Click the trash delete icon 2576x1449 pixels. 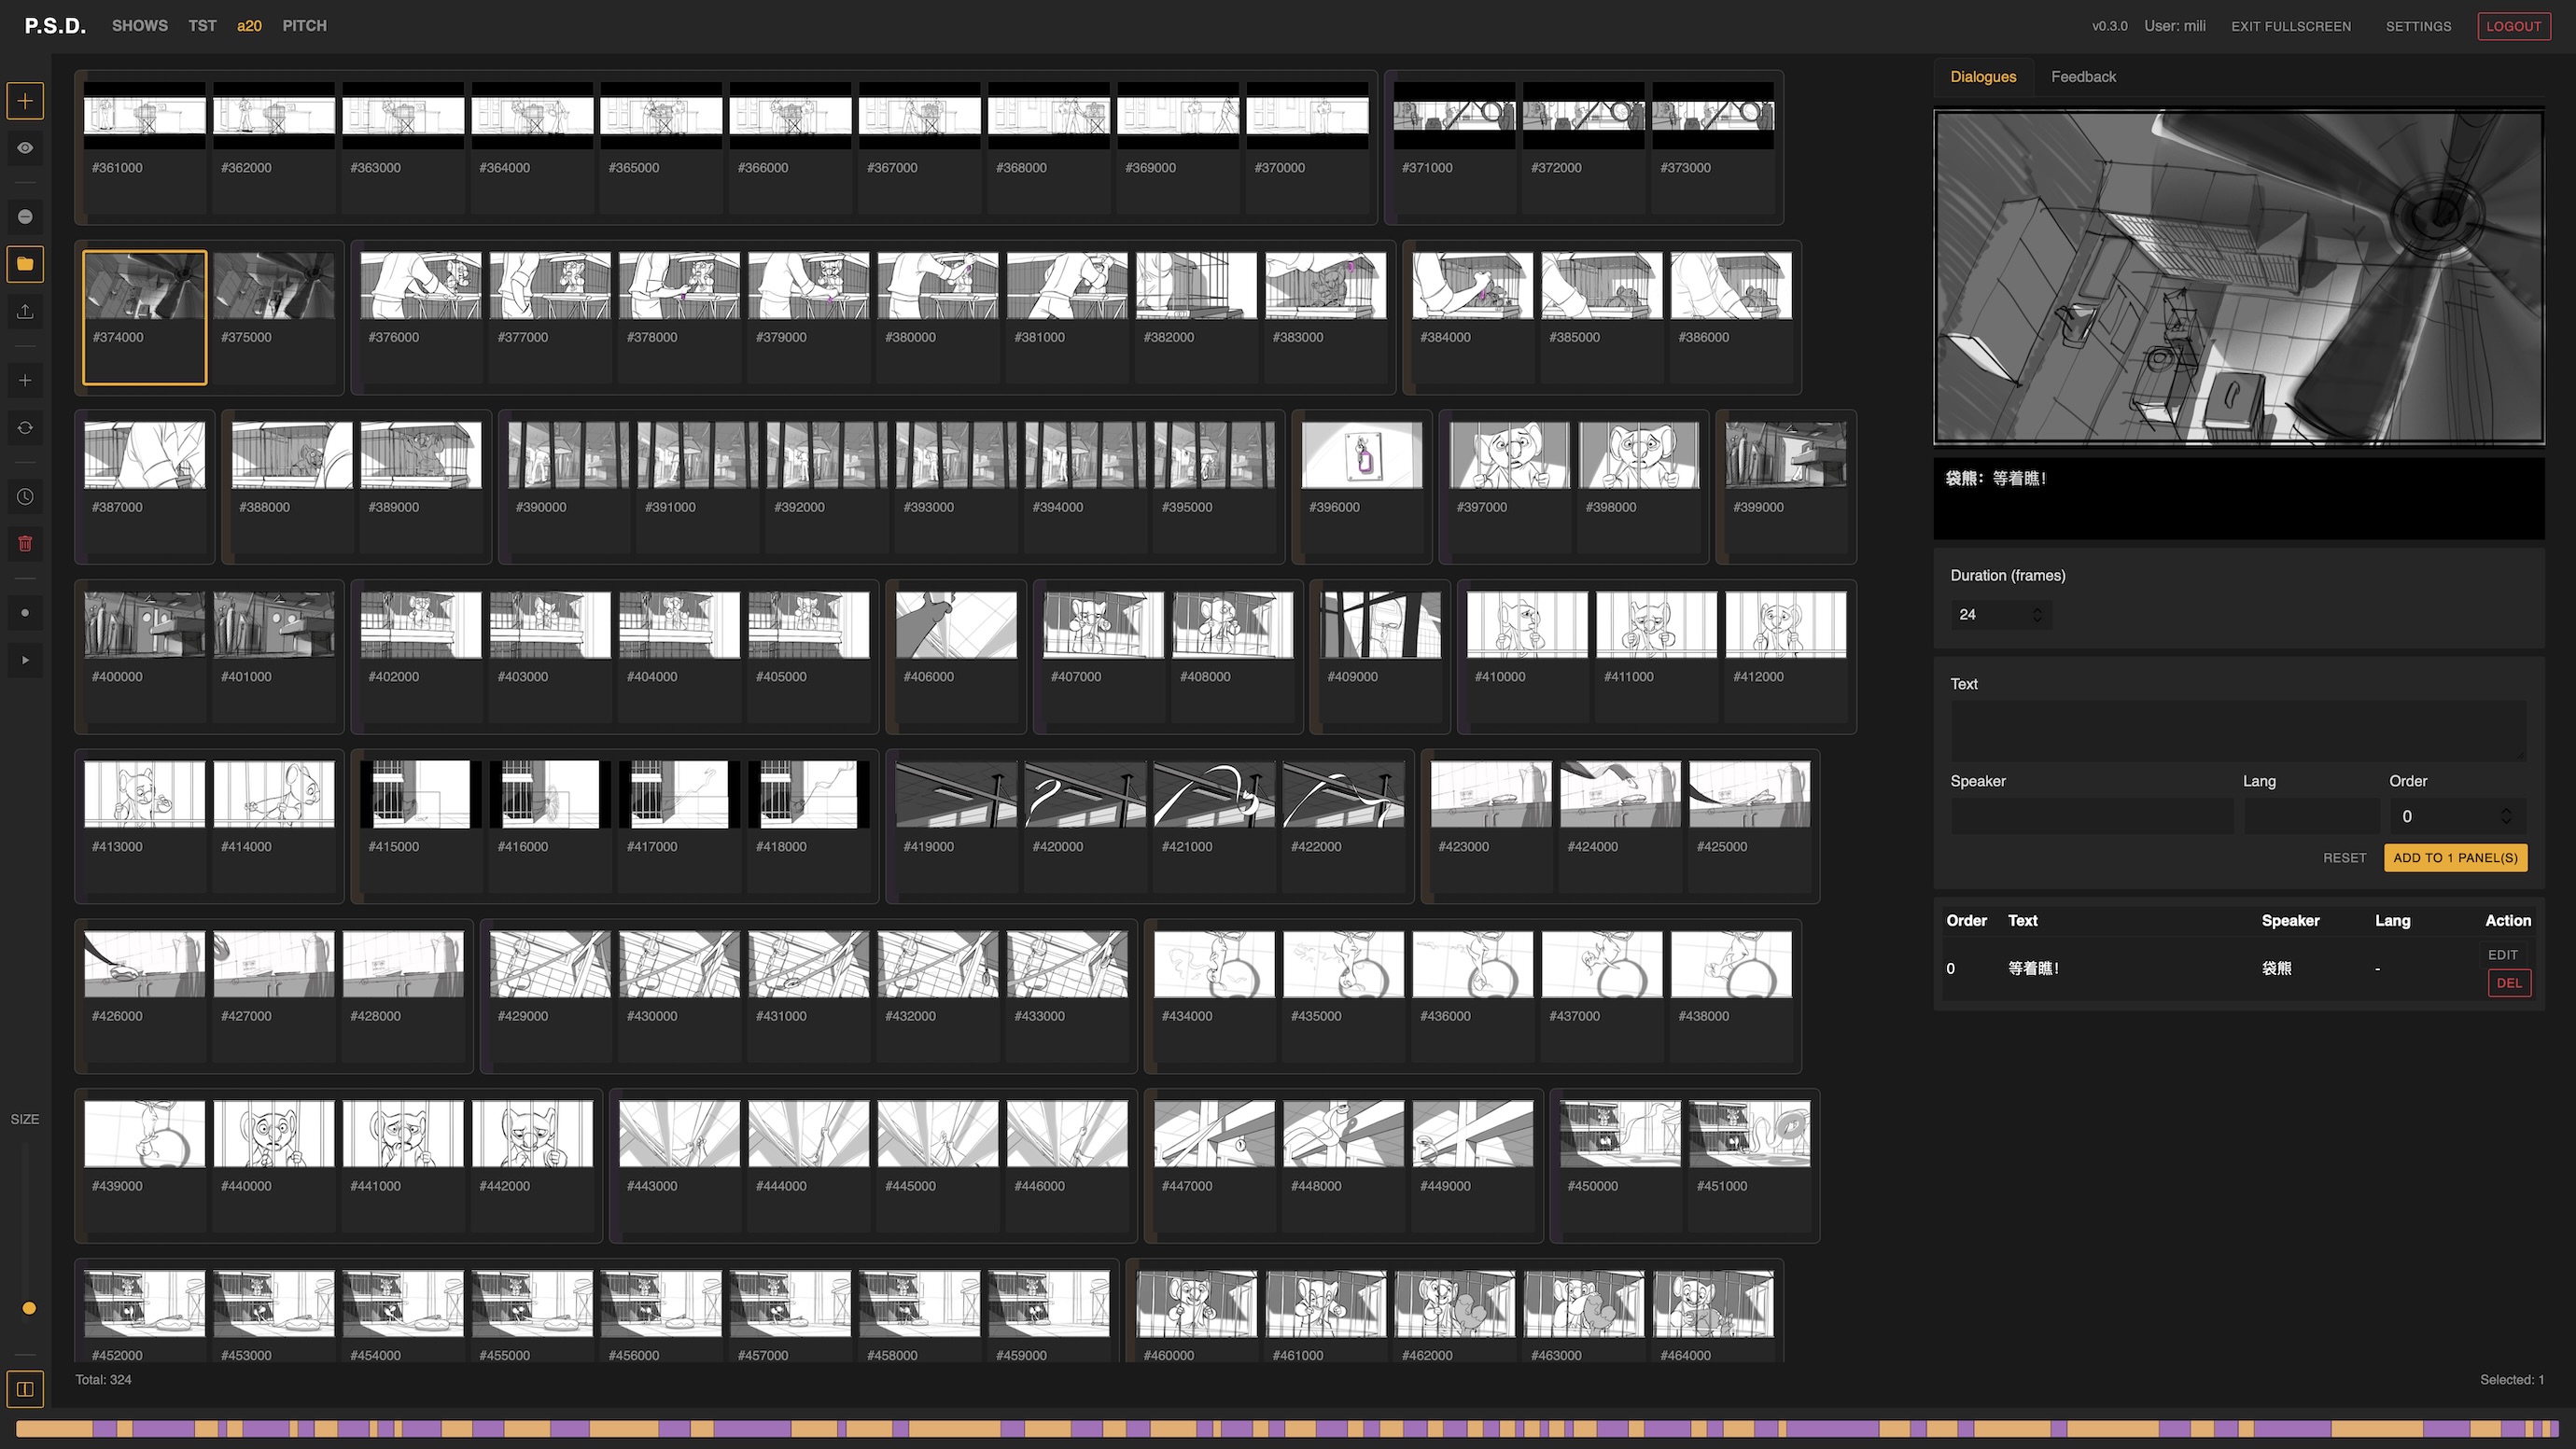[x=25, y=543]
